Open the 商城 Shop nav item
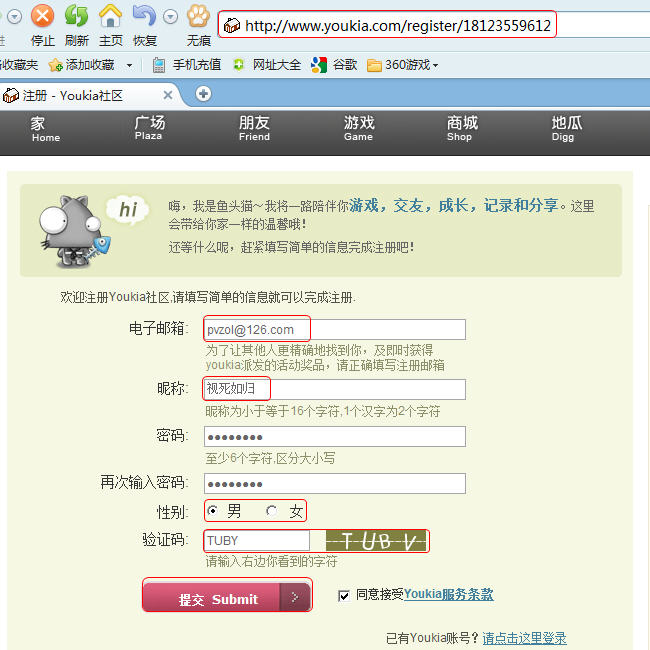650x650 pixels. click(462, 129)
